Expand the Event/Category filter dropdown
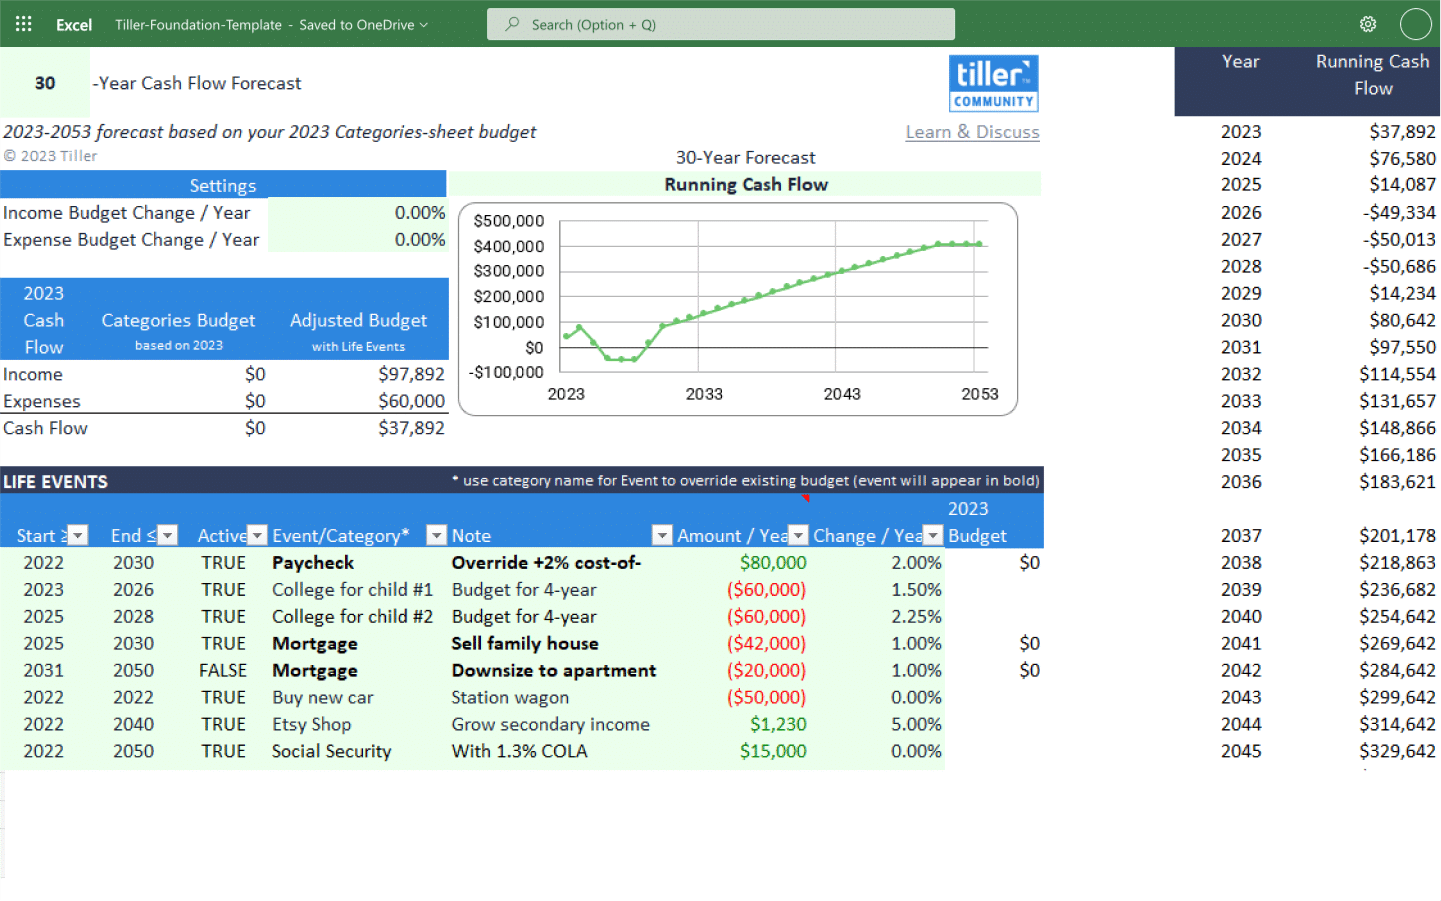 pos(436,536)
